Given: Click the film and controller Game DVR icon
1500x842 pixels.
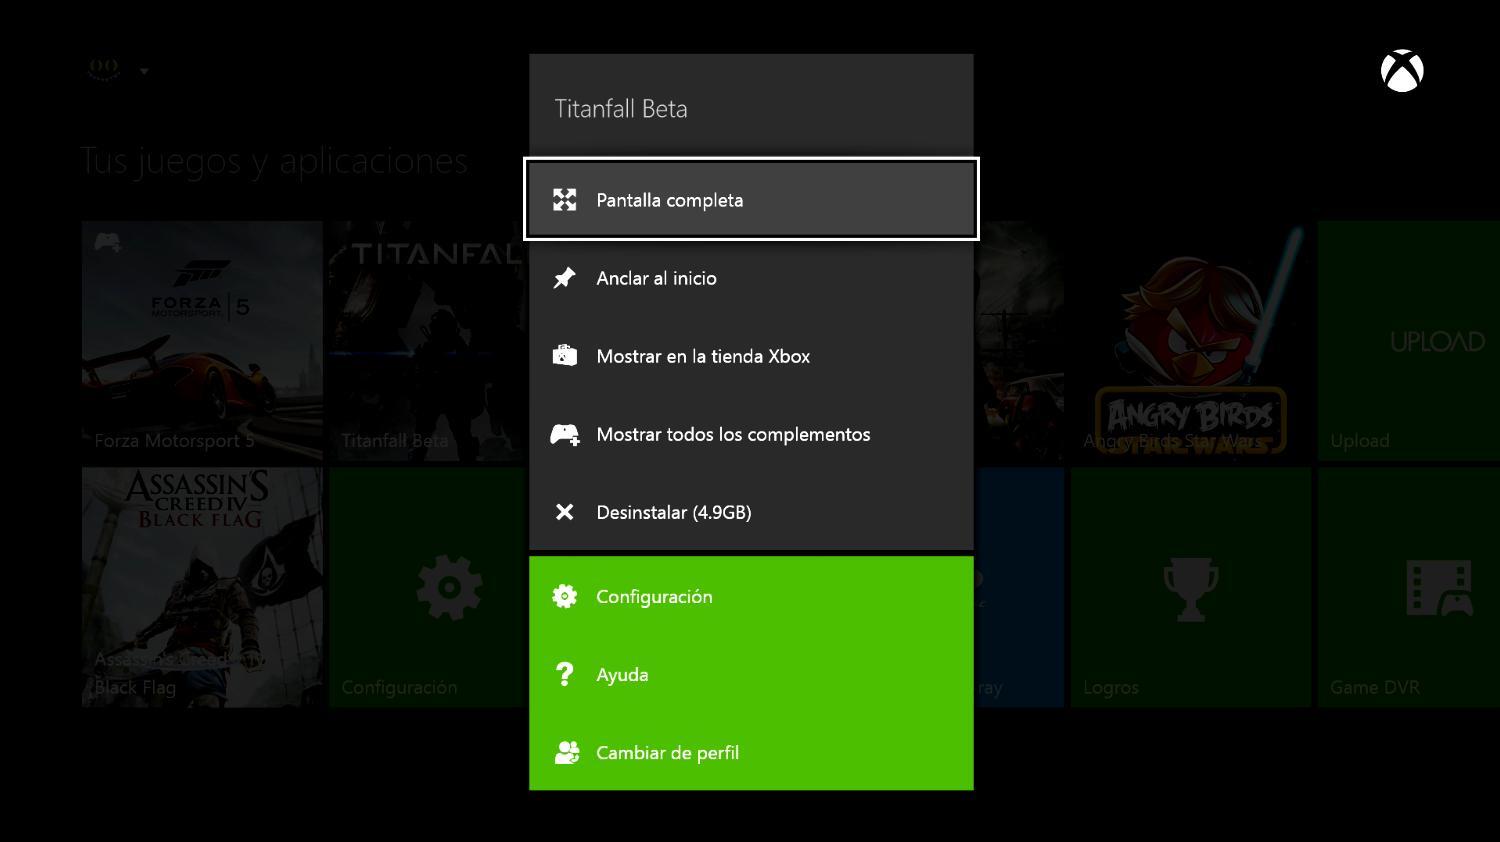Looking at the screenshot, I should [x=1439, y=587].
